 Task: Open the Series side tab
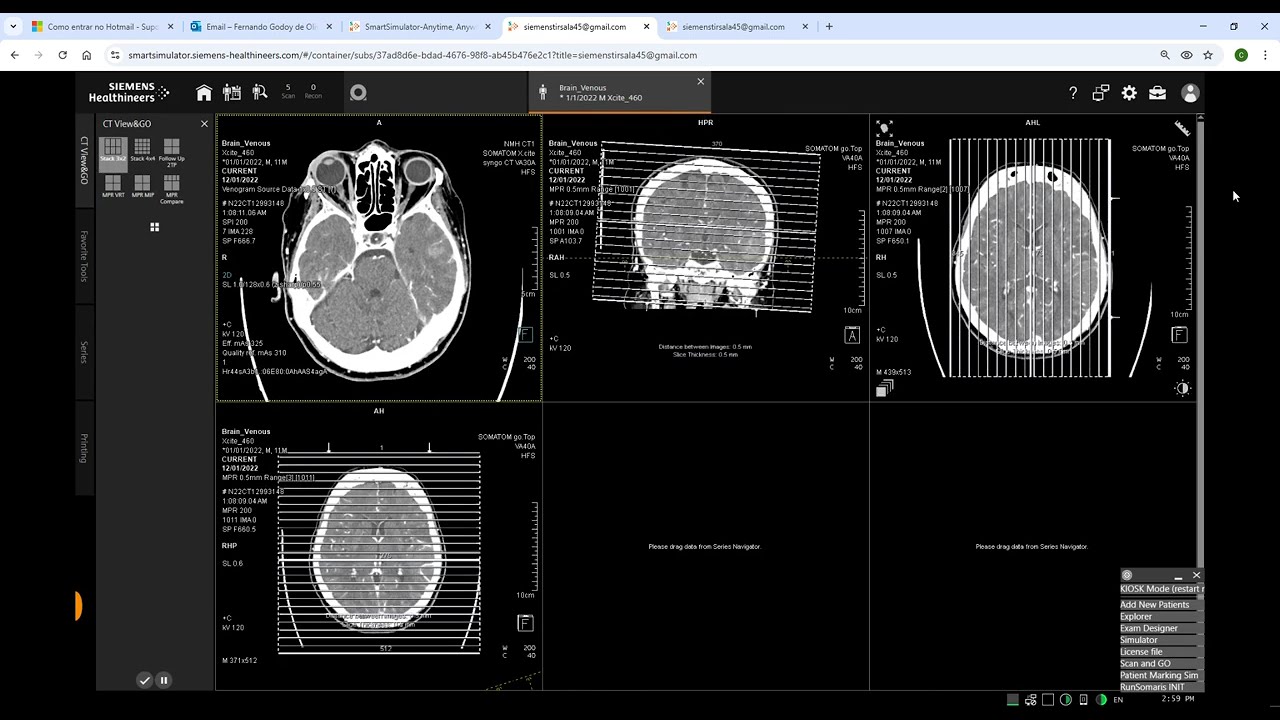pyautogui.click(x=84, y=352)
